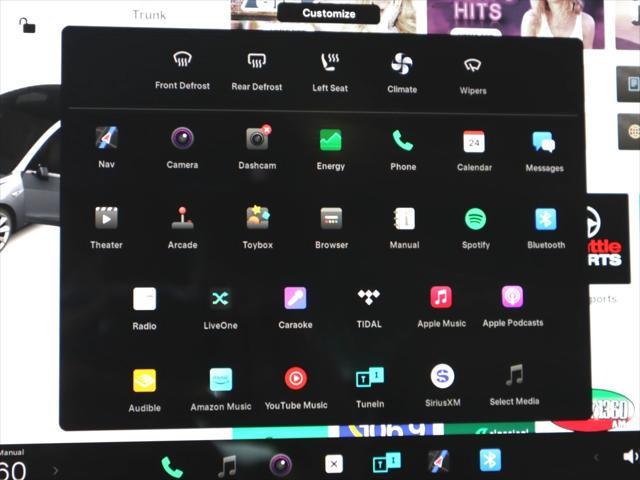The image size is (640, 480).
Task: Tap the camera icon in bottom dock
Action: [281, 465]
